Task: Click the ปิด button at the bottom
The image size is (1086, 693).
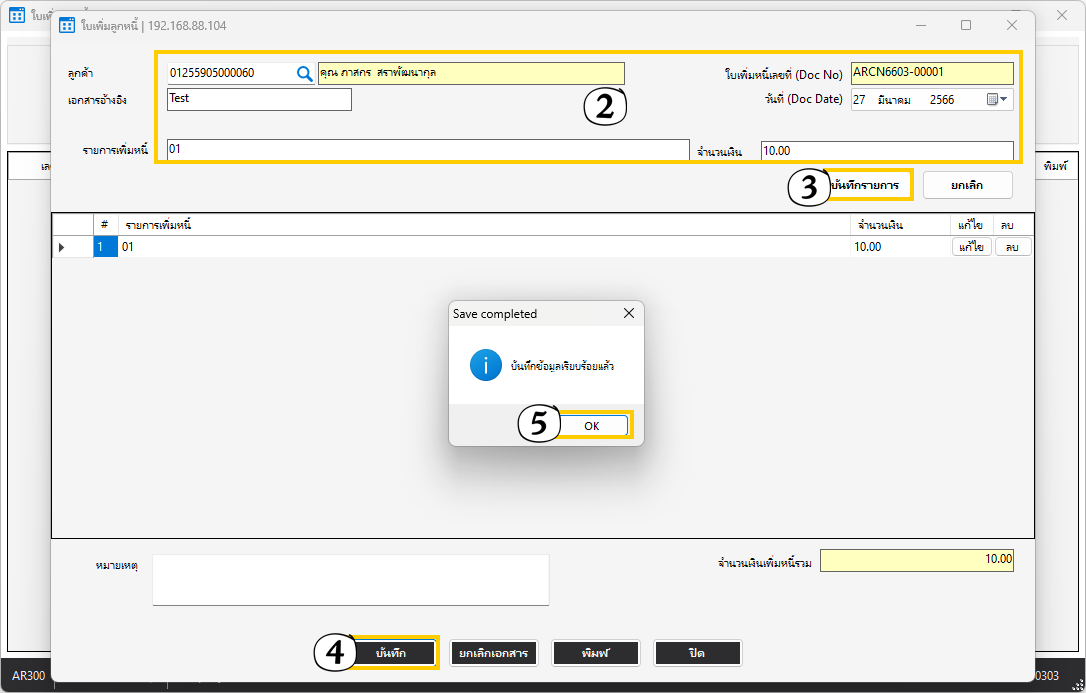Action: pyautogui.click(x=697, y=653)
